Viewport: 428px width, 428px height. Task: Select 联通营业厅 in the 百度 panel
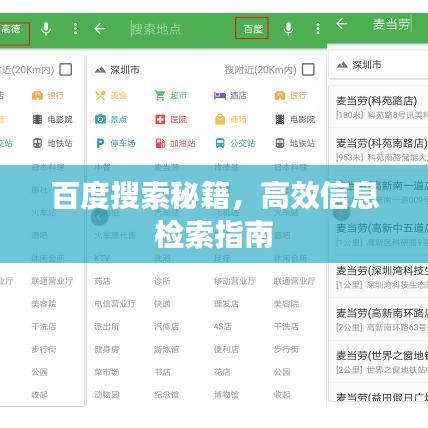coord(294,281)
